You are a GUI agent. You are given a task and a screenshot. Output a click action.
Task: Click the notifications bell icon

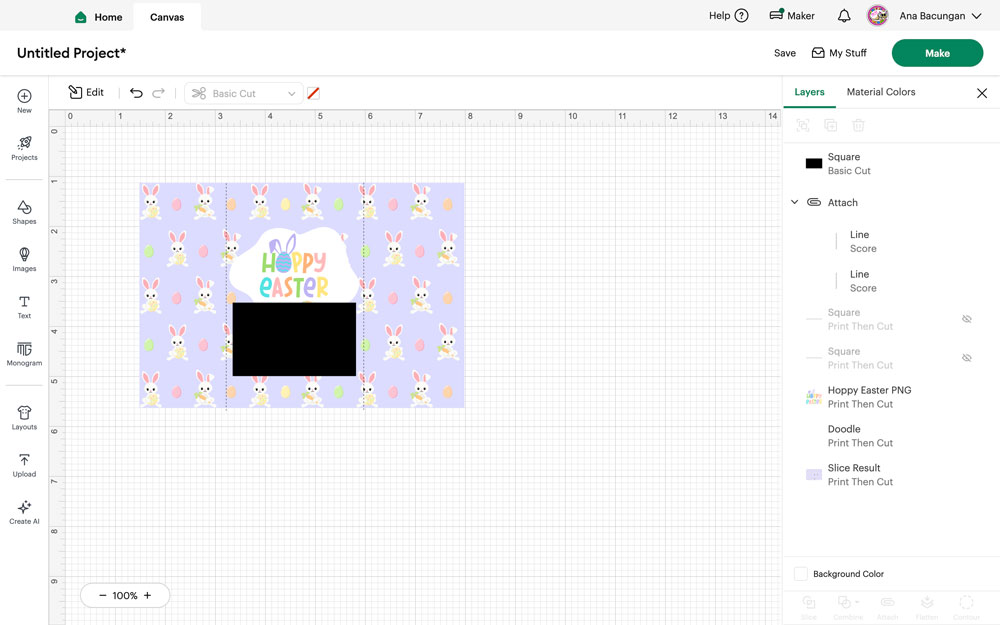pyautogui.click(x=844, y=16)
